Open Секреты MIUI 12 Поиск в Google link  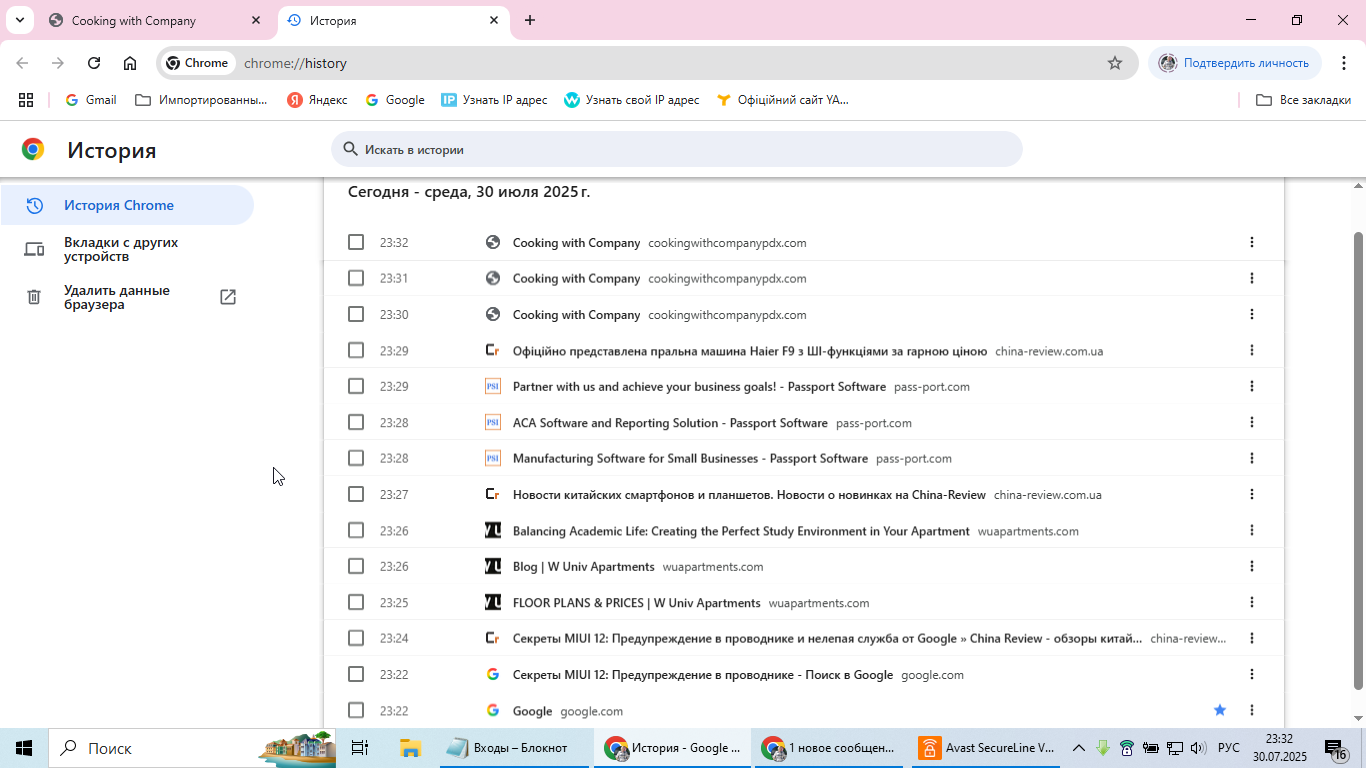[703, 674]
